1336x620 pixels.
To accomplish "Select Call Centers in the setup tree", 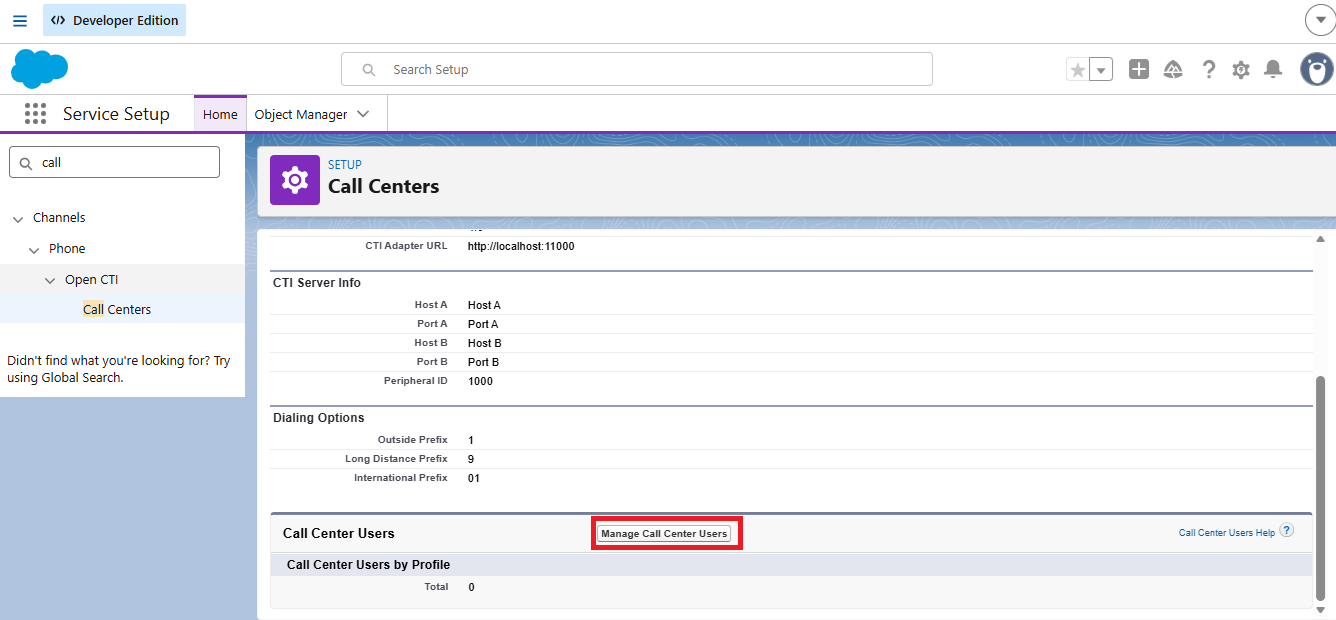I will pos(117,310).
